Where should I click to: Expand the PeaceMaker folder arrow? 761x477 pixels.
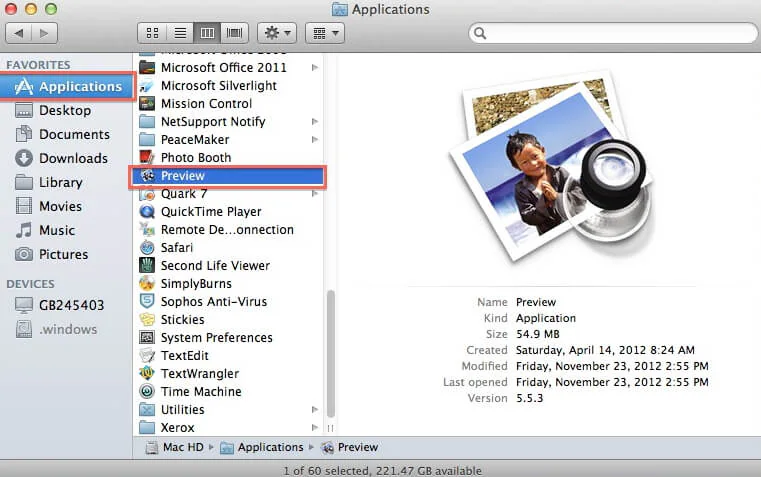[315, 139]
